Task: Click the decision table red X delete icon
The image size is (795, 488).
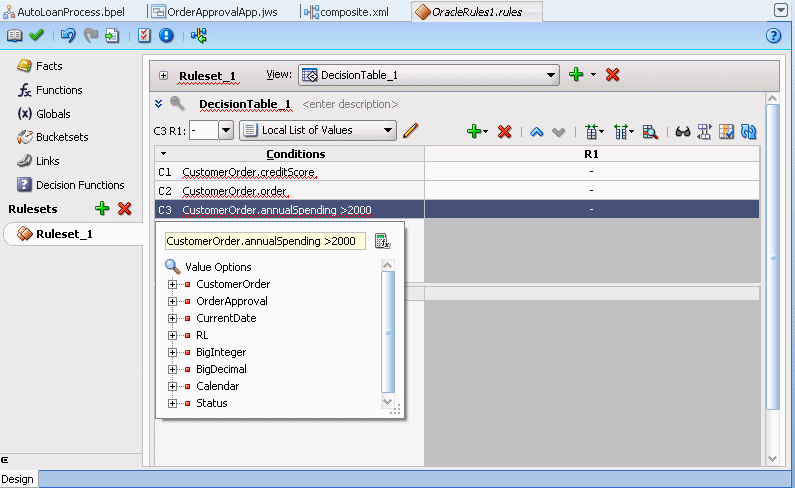Action: pyautogui.click(x=504, y=131)
